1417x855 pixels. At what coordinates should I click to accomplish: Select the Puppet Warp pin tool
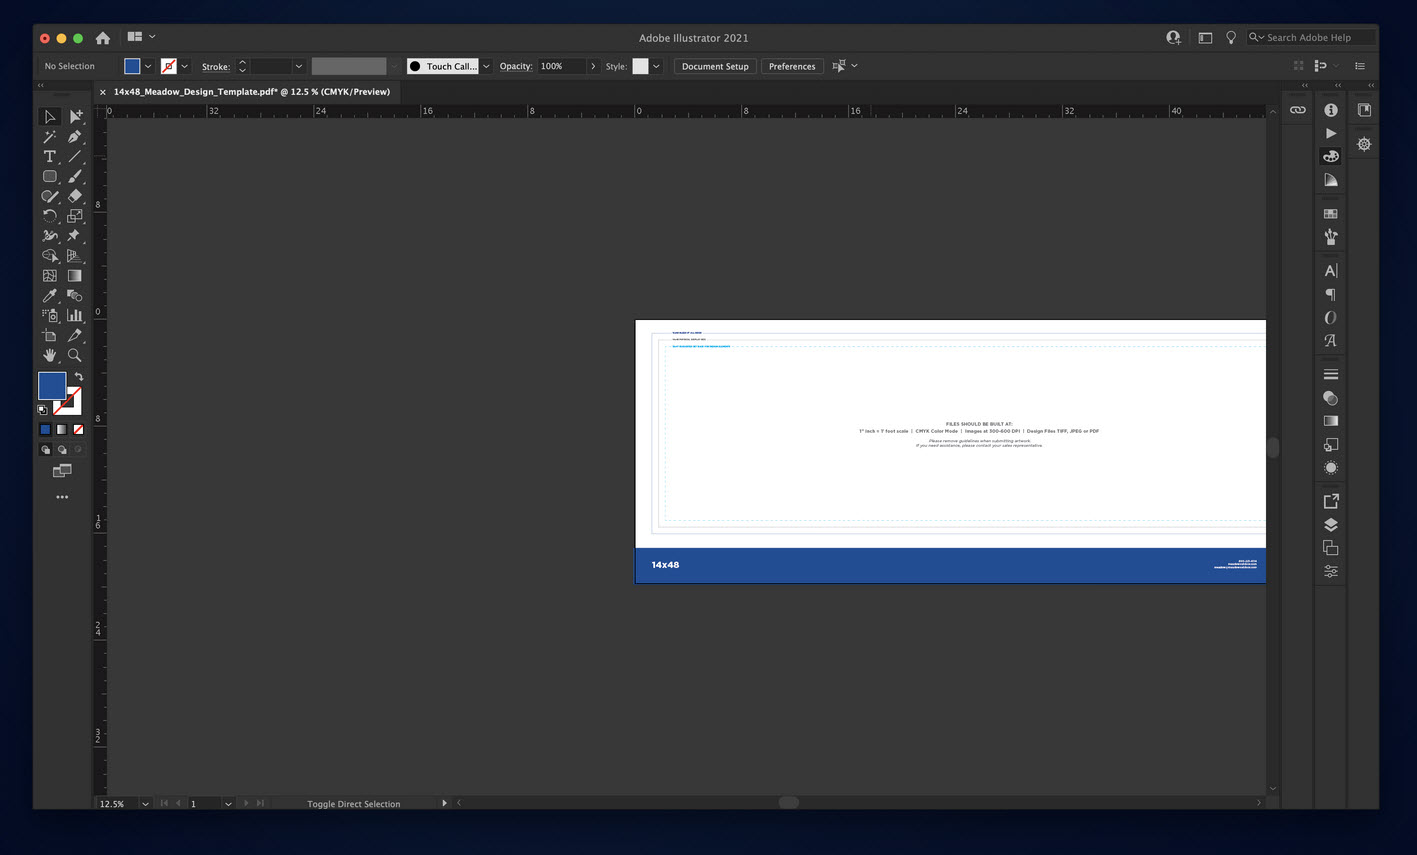[x=75, y=236]
